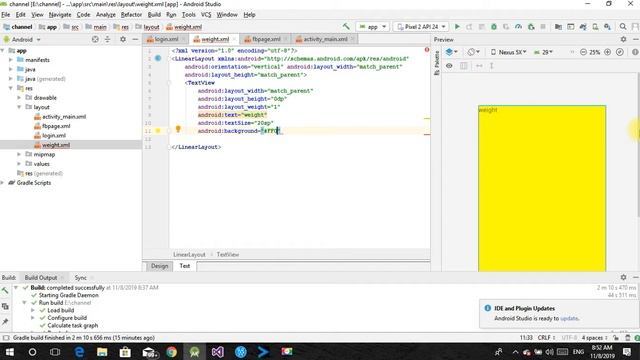Run the app with the green play button
The width and height of the screenshot is (640, 360).
tap(457, 27)
